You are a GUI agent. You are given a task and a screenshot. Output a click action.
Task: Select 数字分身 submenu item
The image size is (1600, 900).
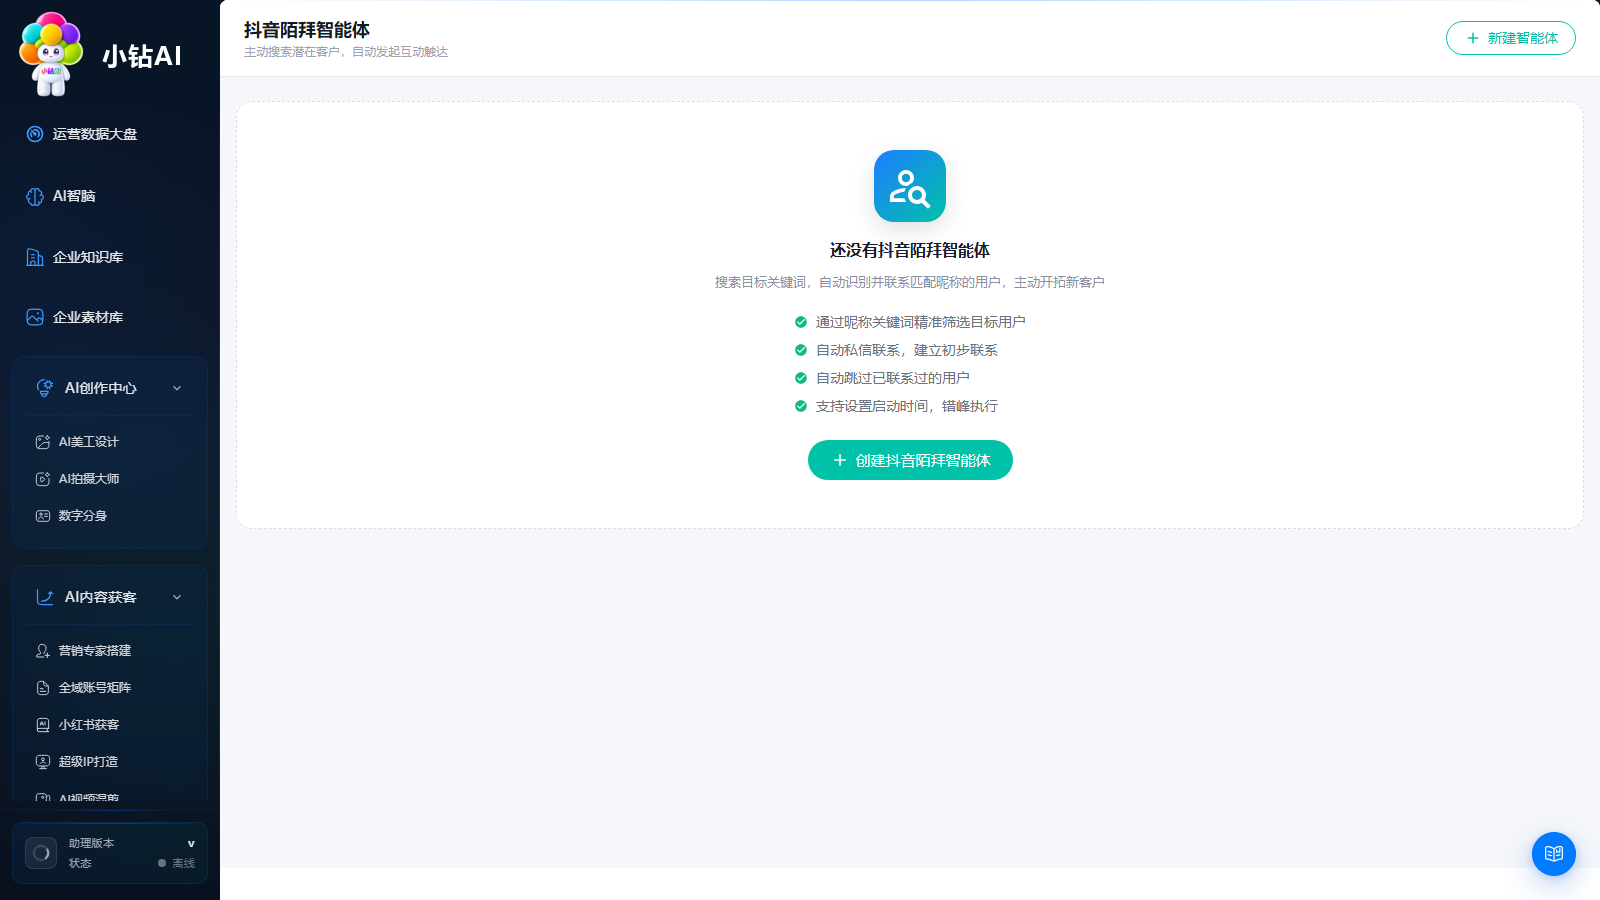pyautogui.click(x=110, y=516)
